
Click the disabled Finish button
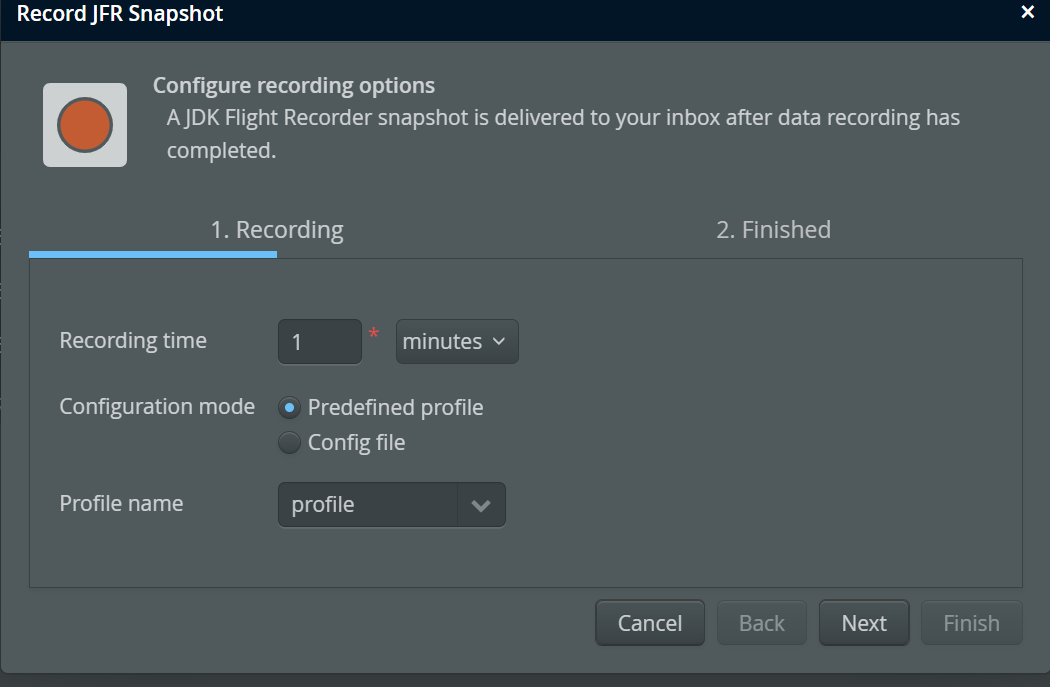972,623
